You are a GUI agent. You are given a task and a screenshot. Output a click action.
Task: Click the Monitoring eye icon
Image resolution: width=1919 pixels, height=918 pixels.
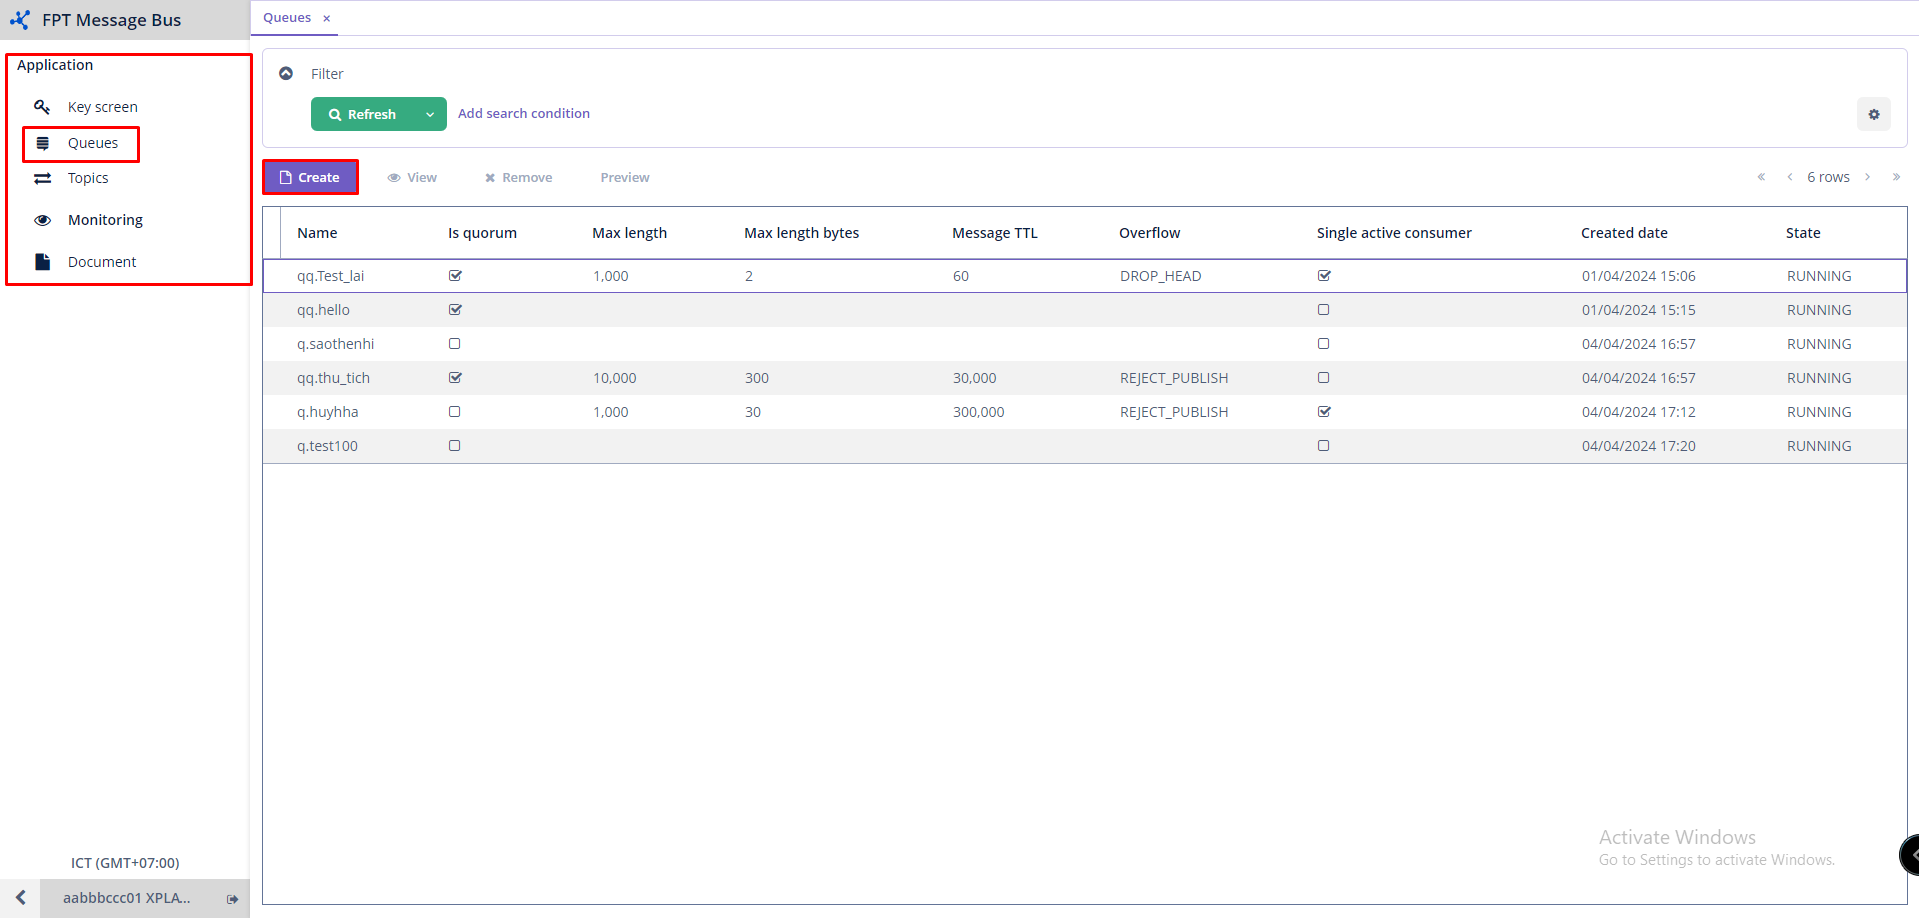[x=42, y=220]
